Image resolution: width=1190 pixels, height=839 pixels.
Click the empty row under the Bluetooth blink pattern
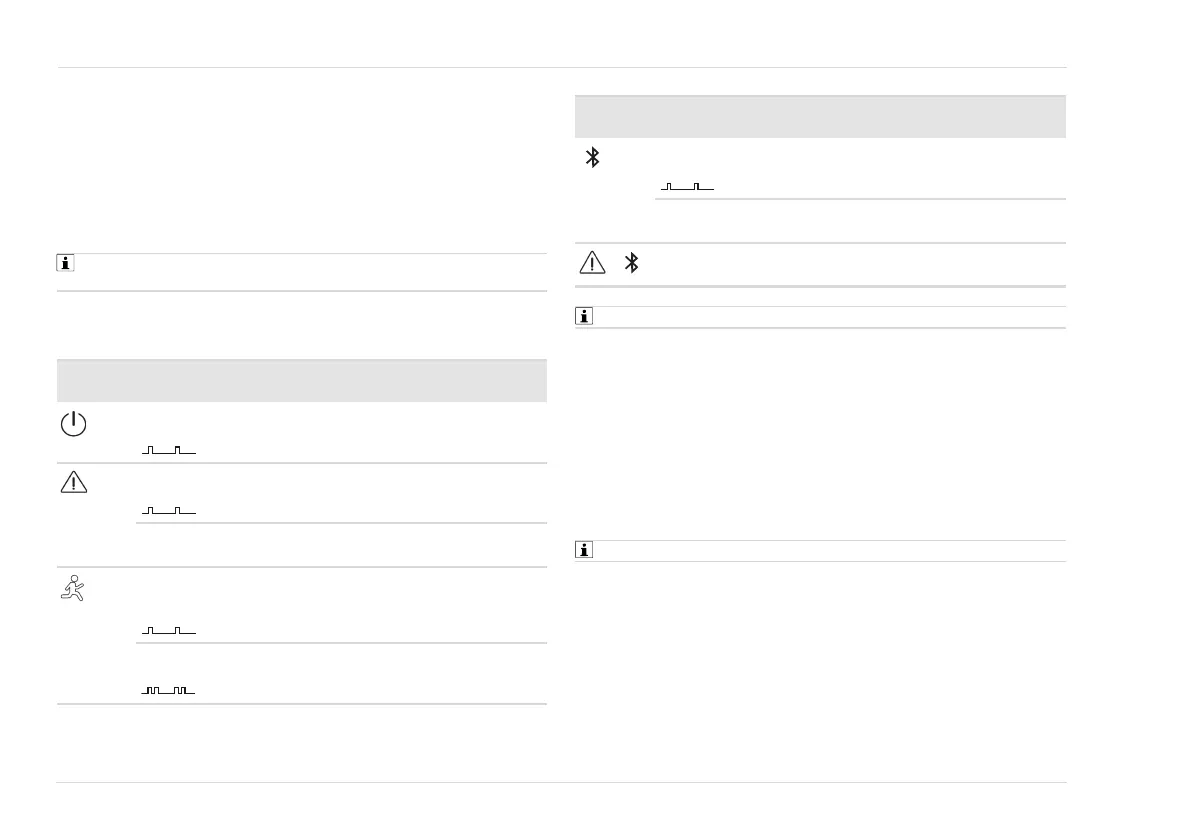point(860,220)
